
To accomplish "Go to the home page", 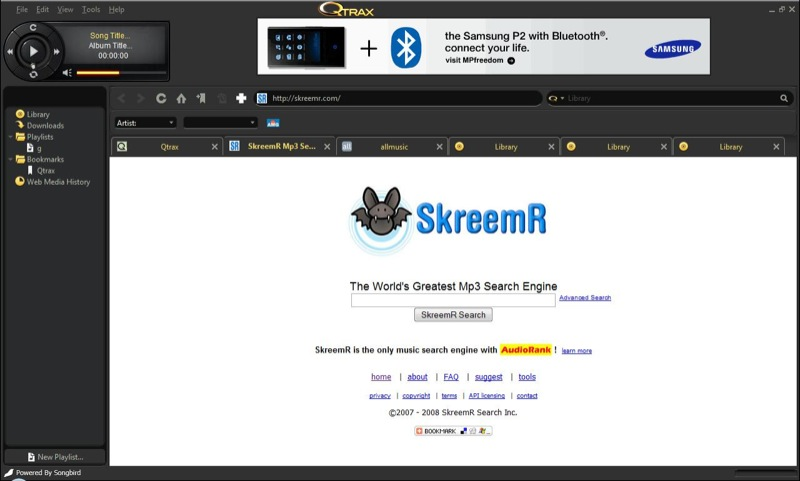I will [181, 98].
